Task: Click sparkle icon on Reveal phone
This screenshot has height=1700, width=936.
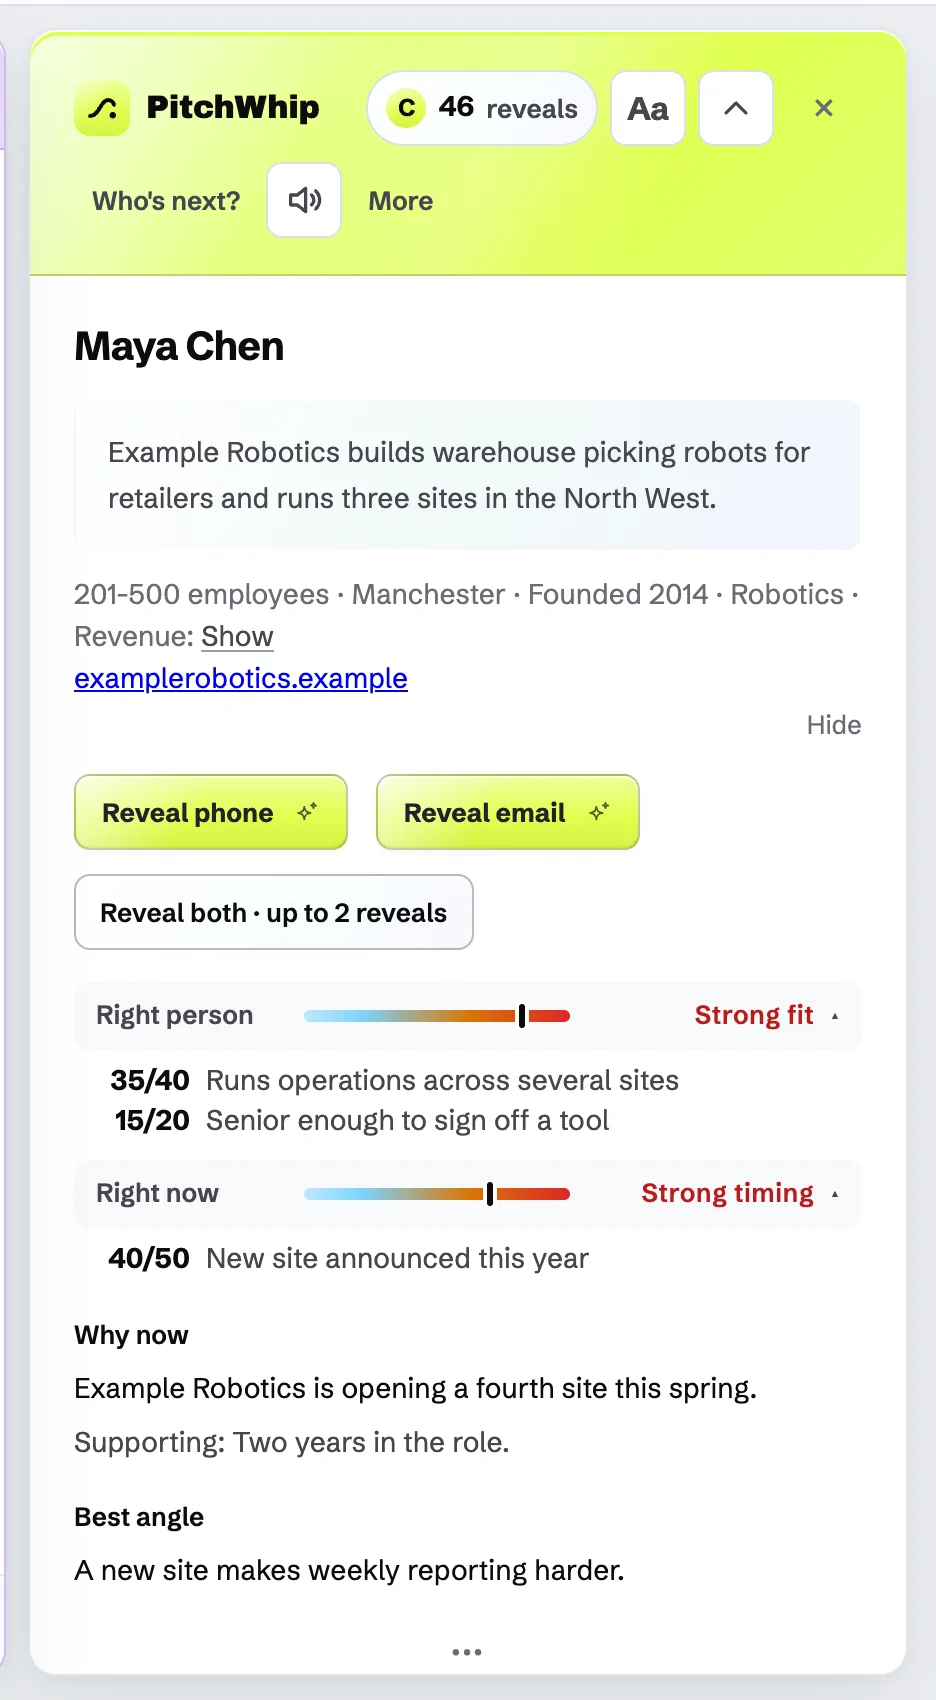Action: click(x=307, y=812)
